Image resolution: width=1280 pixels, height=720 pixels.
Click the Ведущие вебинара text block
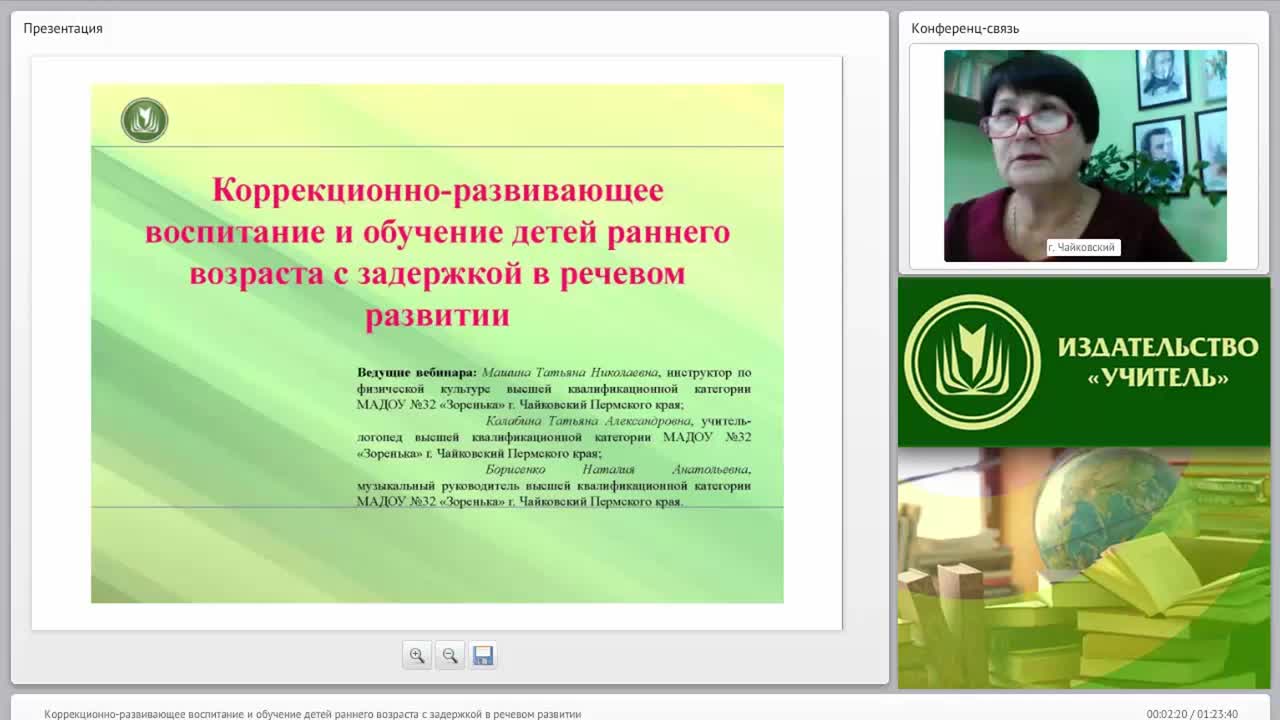pyautogui.click(x=554, y=437)
